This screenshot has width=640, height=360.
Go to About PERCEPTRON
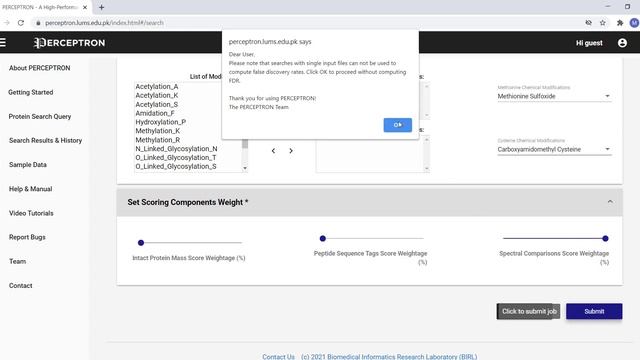click(40, 68)
